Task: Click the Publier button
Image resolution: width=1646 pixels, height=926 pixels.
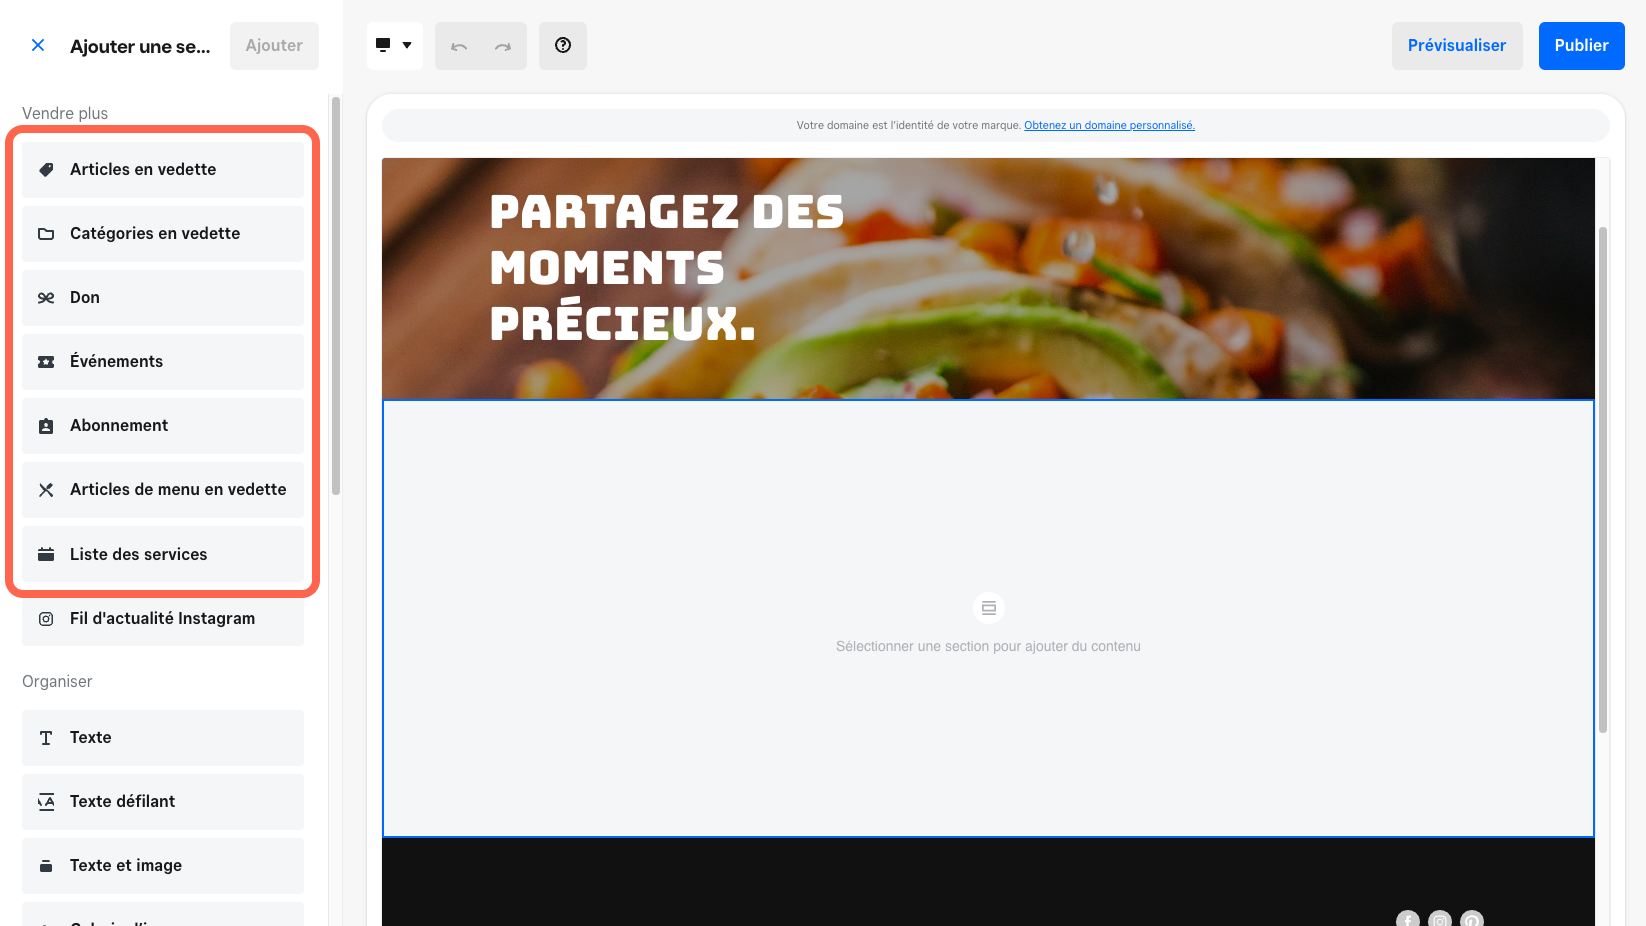Action: pos(1581,46)
